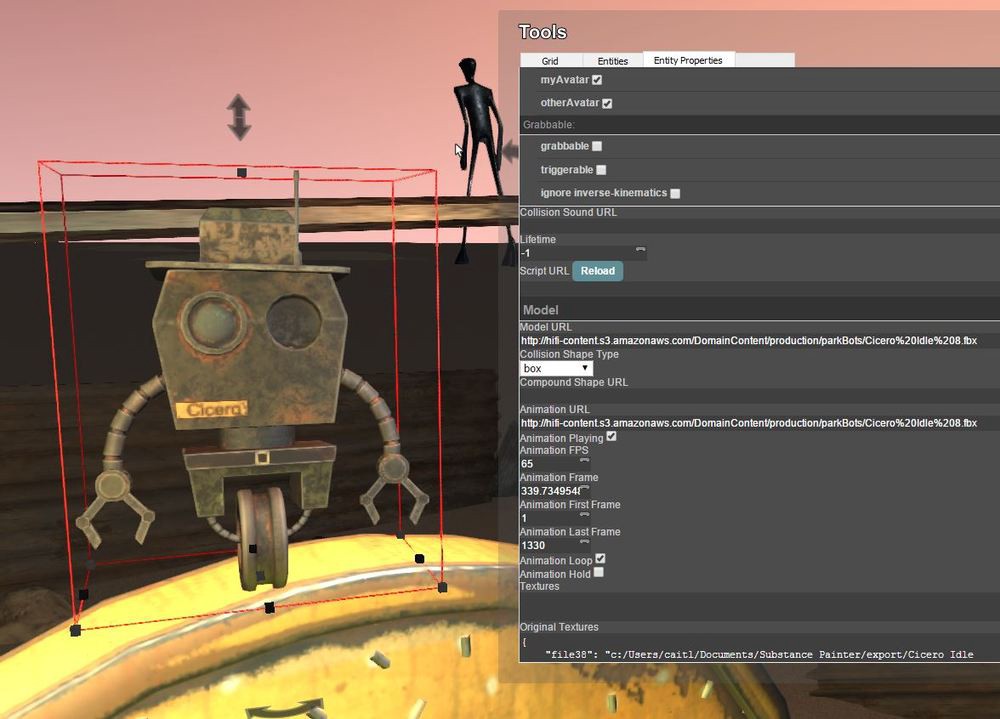This screenshot has height=719, width=1000.
Task: Click the bottom front edge center handle
Action: click(x=270, y=607)
